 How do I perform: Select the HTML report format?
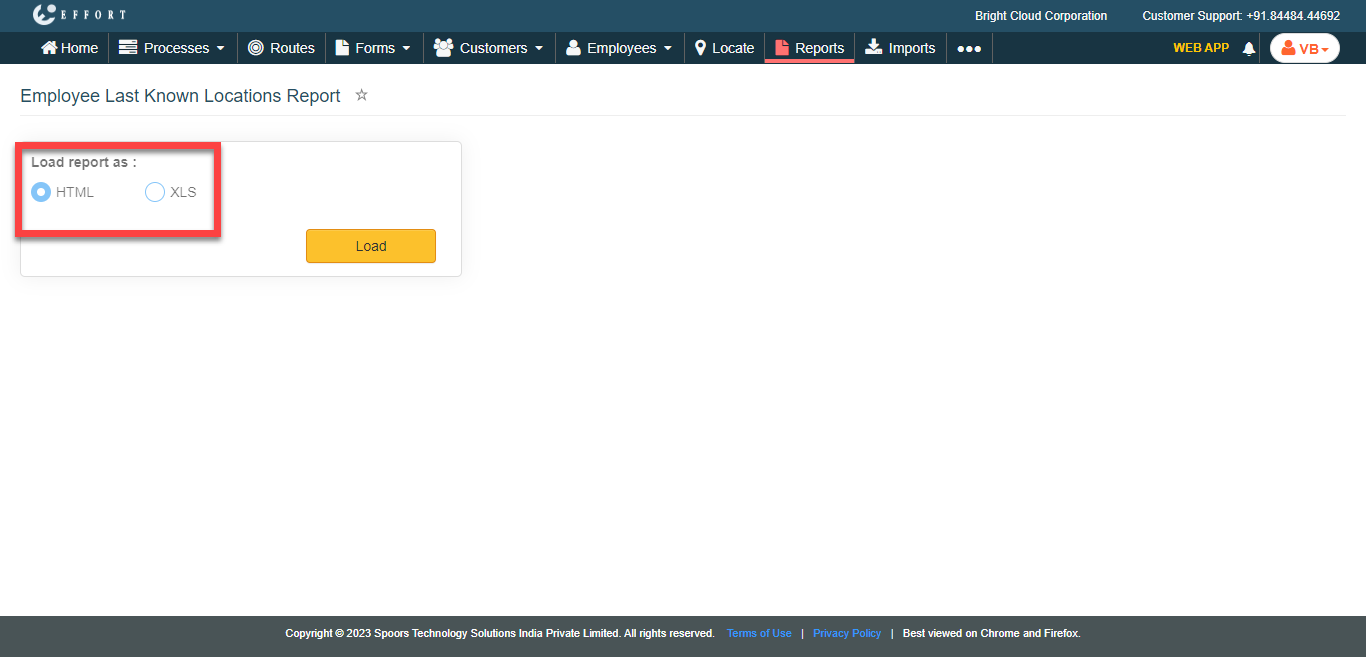pyautogui.click(x=41, y=192)
